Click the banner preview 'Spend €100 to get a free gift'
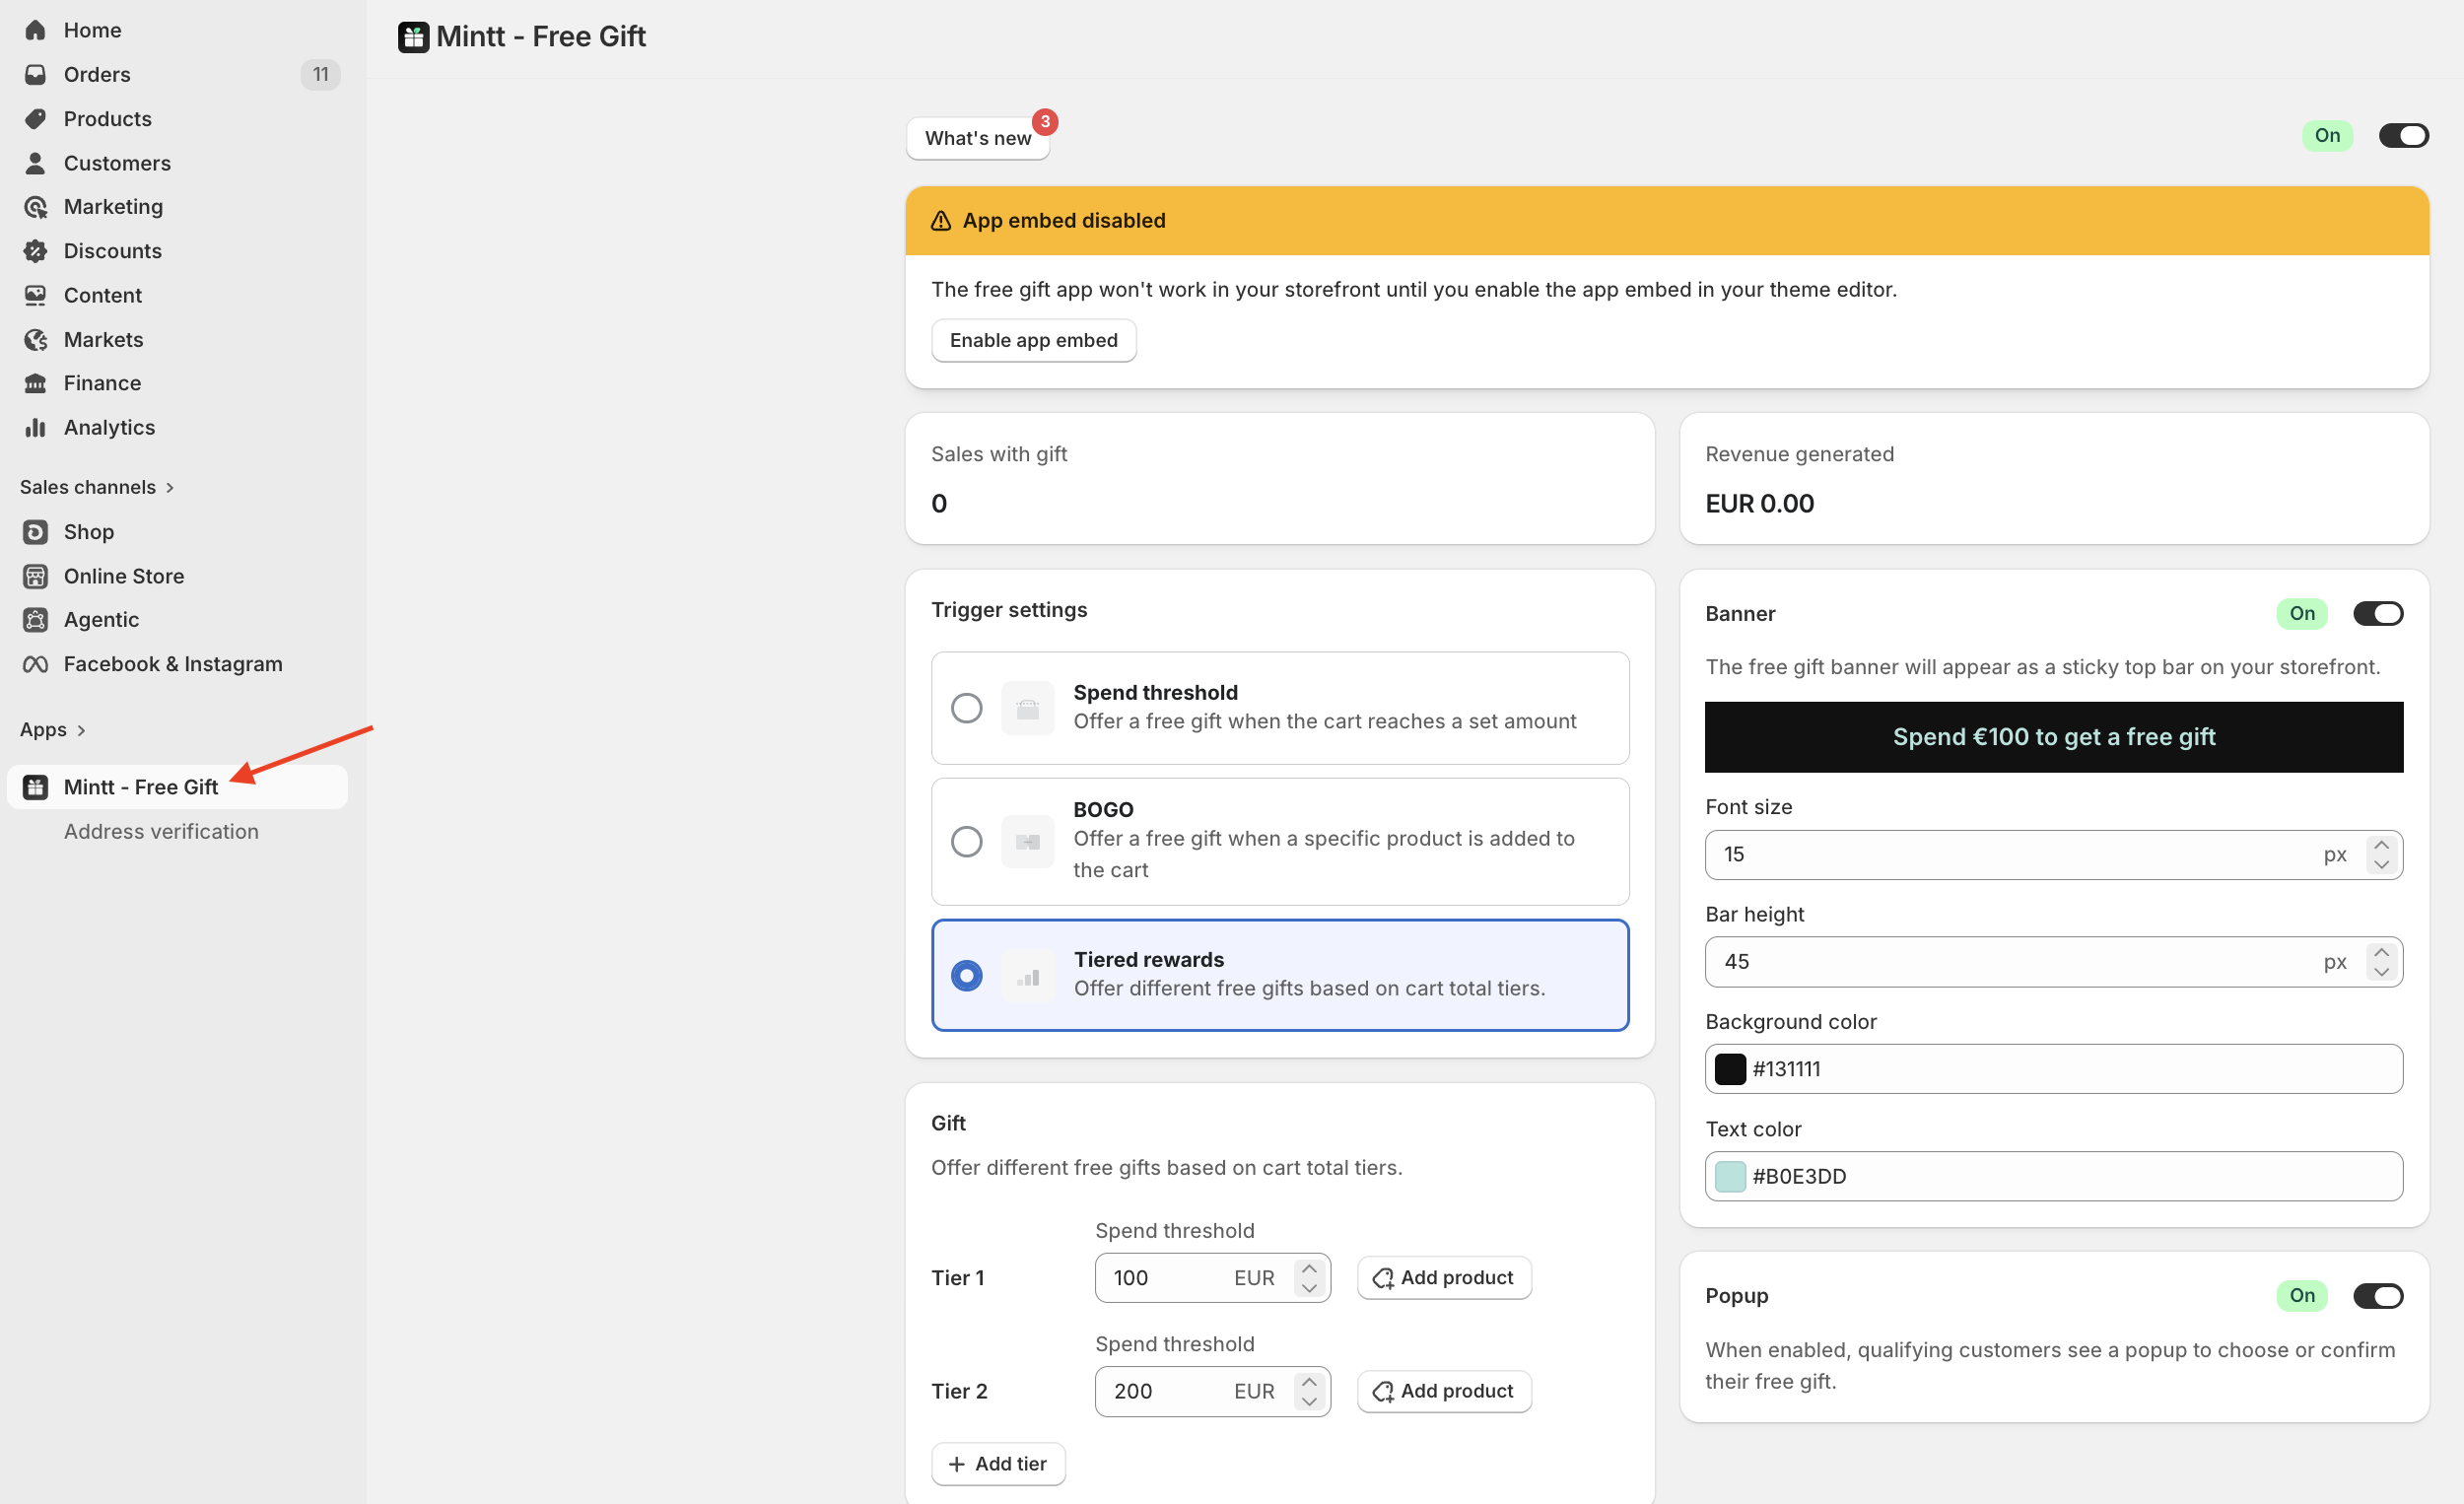This screenshot has height=1504, width=2464. click(x=2053, y=737)
